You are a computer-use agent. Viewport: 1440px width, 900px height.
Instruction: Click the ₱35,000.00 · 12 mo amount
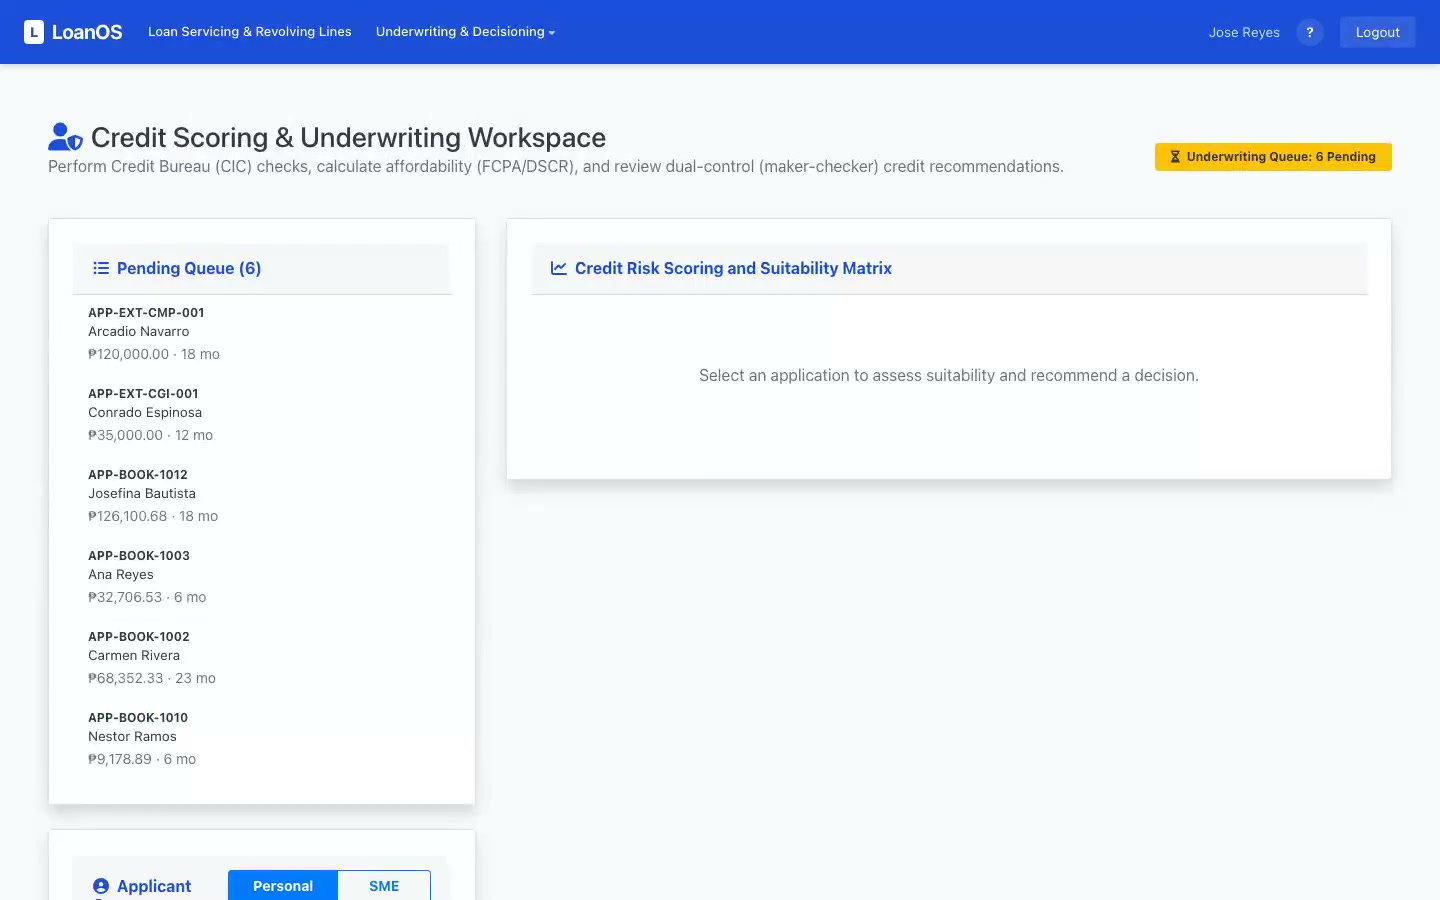pos(150,435)
